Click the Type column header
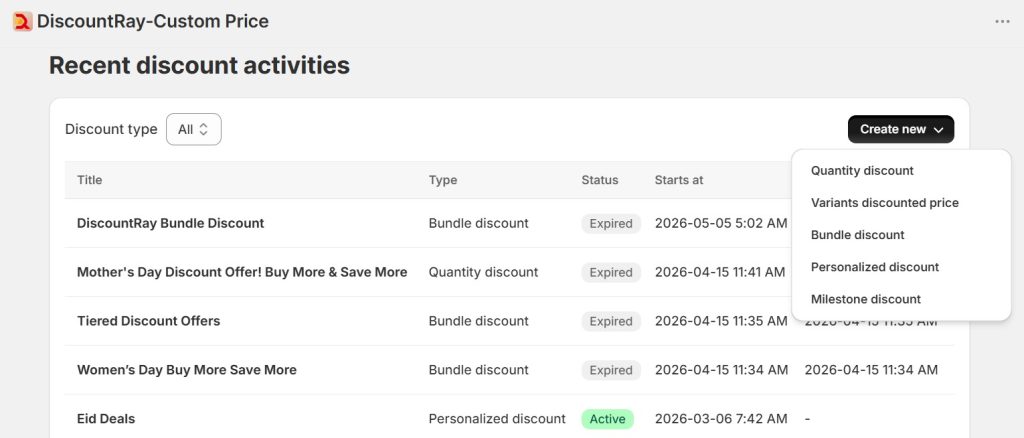 [x=443, y=180]
